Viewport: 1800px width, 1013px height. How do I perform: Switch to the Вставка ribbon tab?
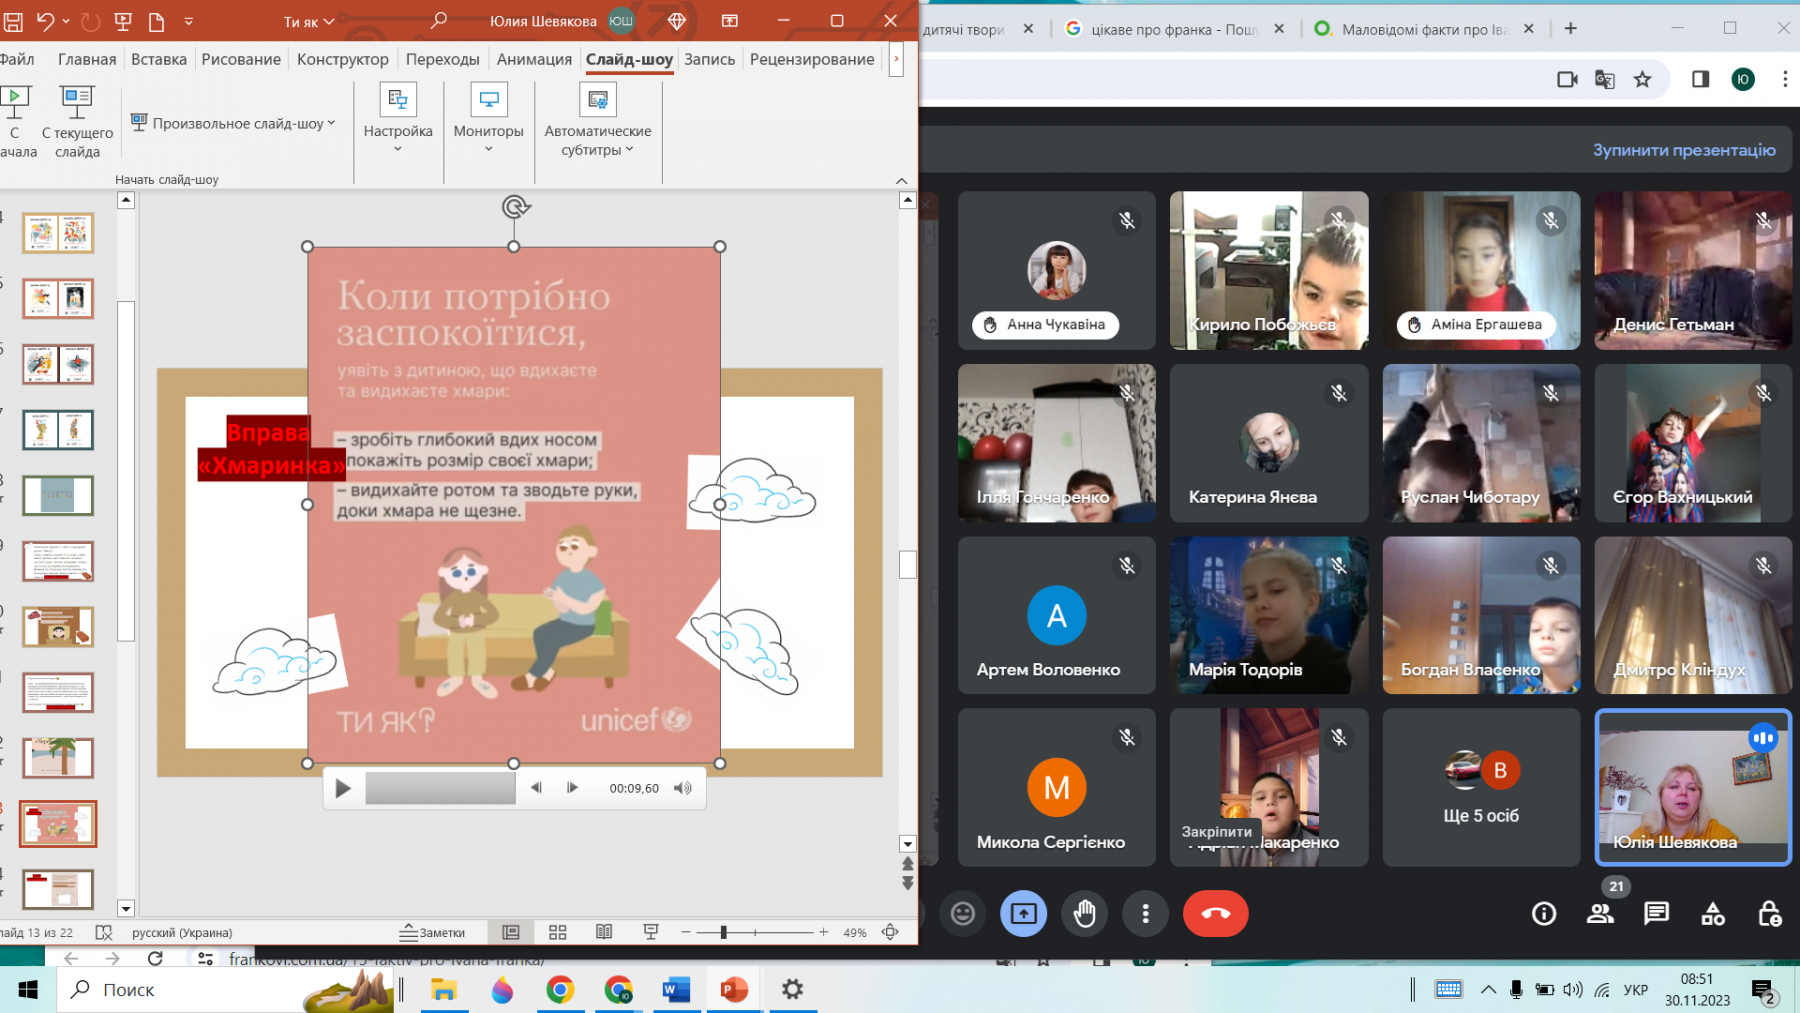[159, 59]
